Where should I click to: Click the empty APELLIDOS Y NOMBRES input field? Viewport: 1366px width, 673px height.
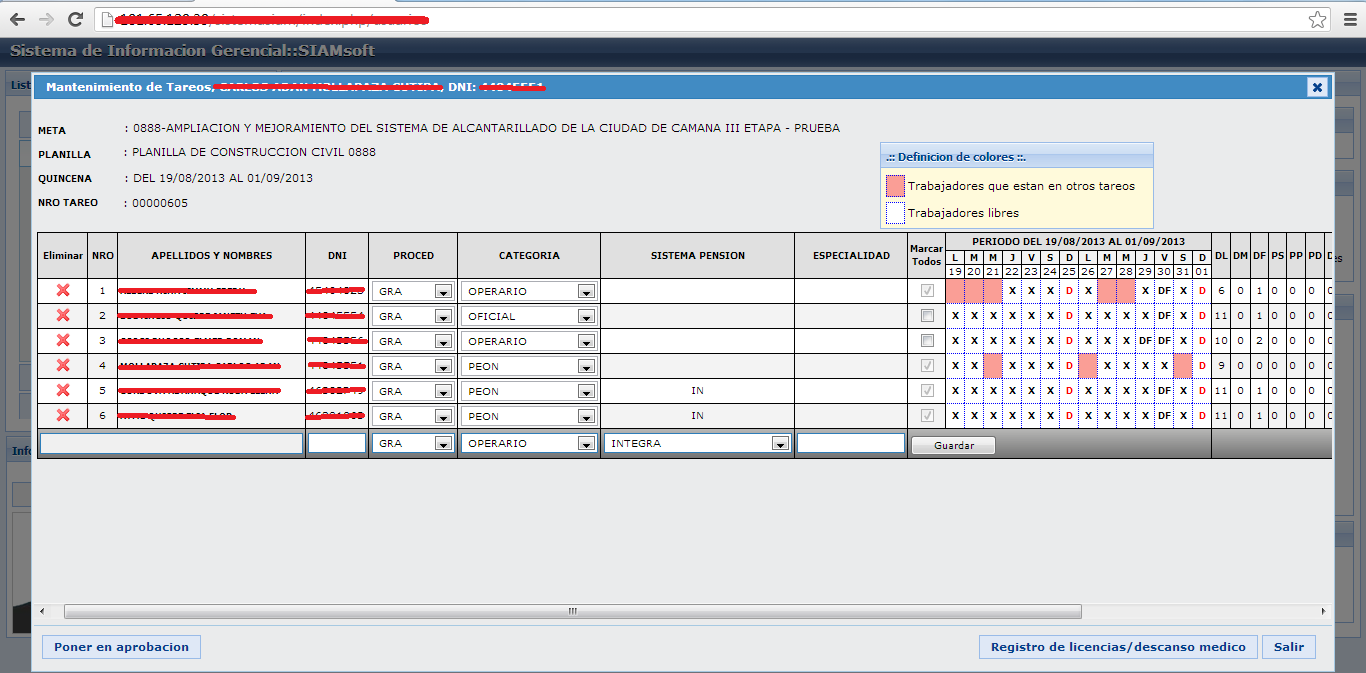click(170, 443)
